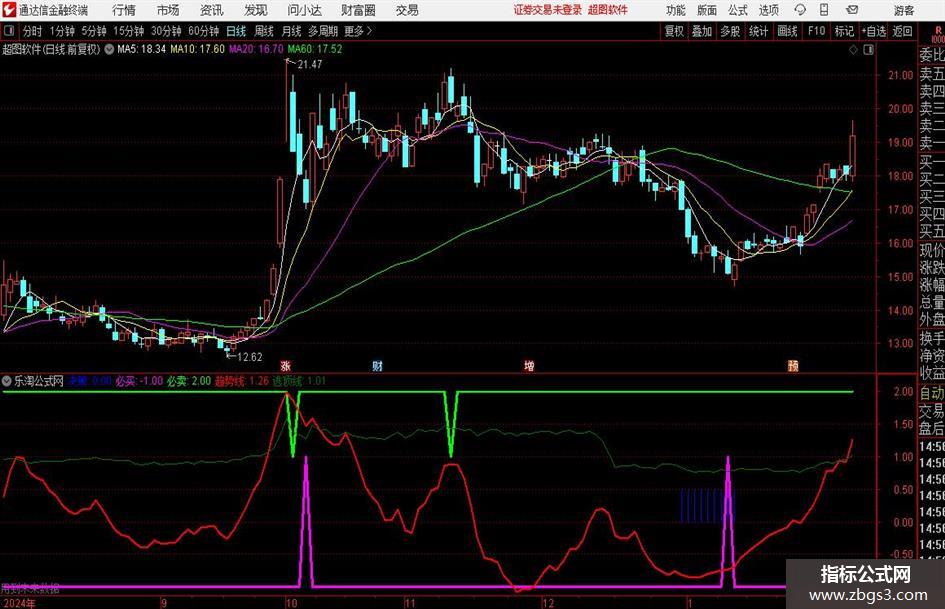Click the 交易 button in right sidebar
The height and width of the screenshot is (609, 945).
click(932, 411)
